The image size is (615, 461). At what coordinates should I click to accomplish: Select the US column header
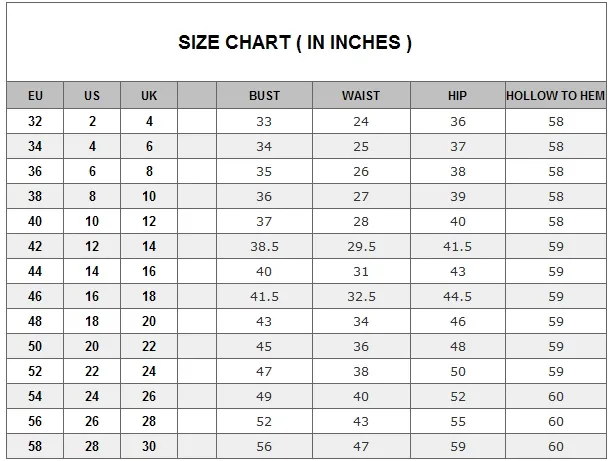tap(92, 95)
